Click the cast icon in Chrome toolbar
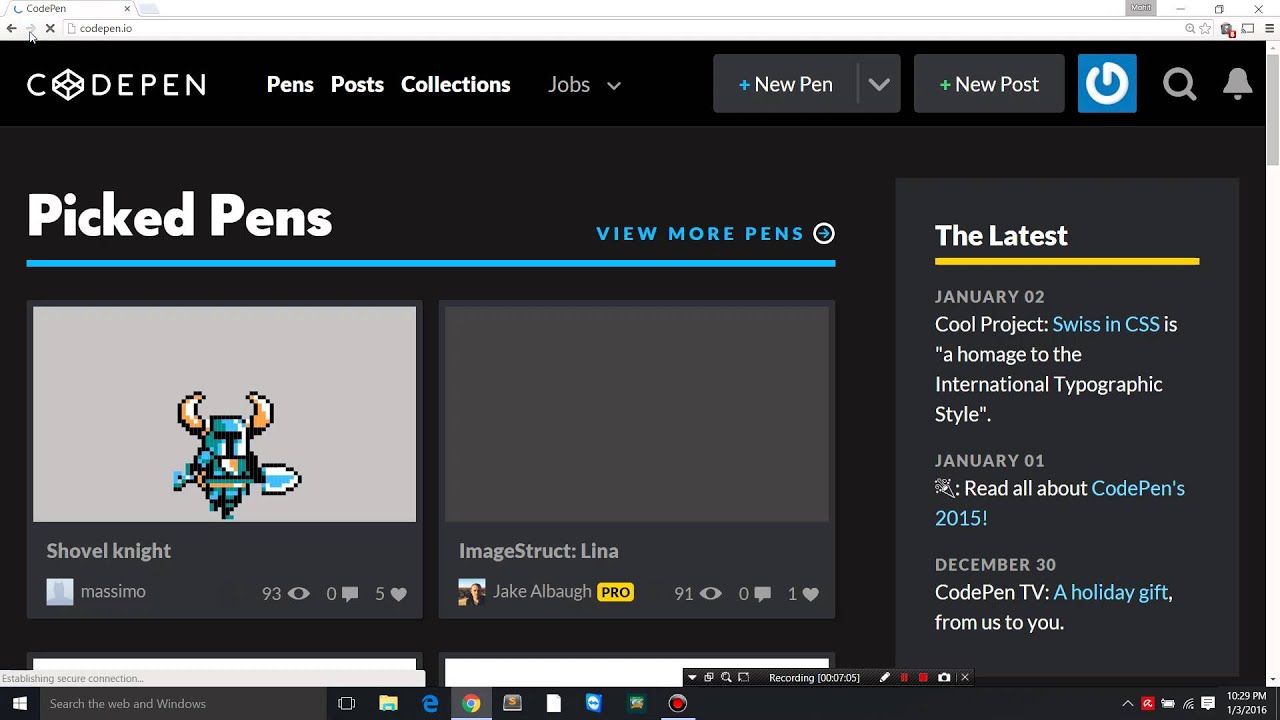This screenshot has height=720, width=1280. [1248, 28]
